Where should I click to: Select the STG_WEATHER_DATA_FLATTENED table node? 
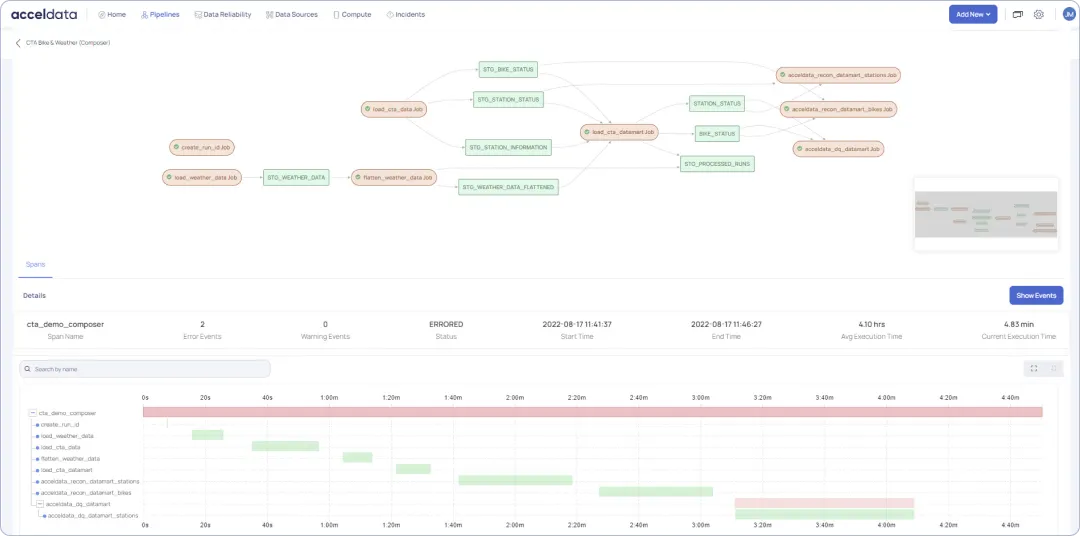[508, 187]
